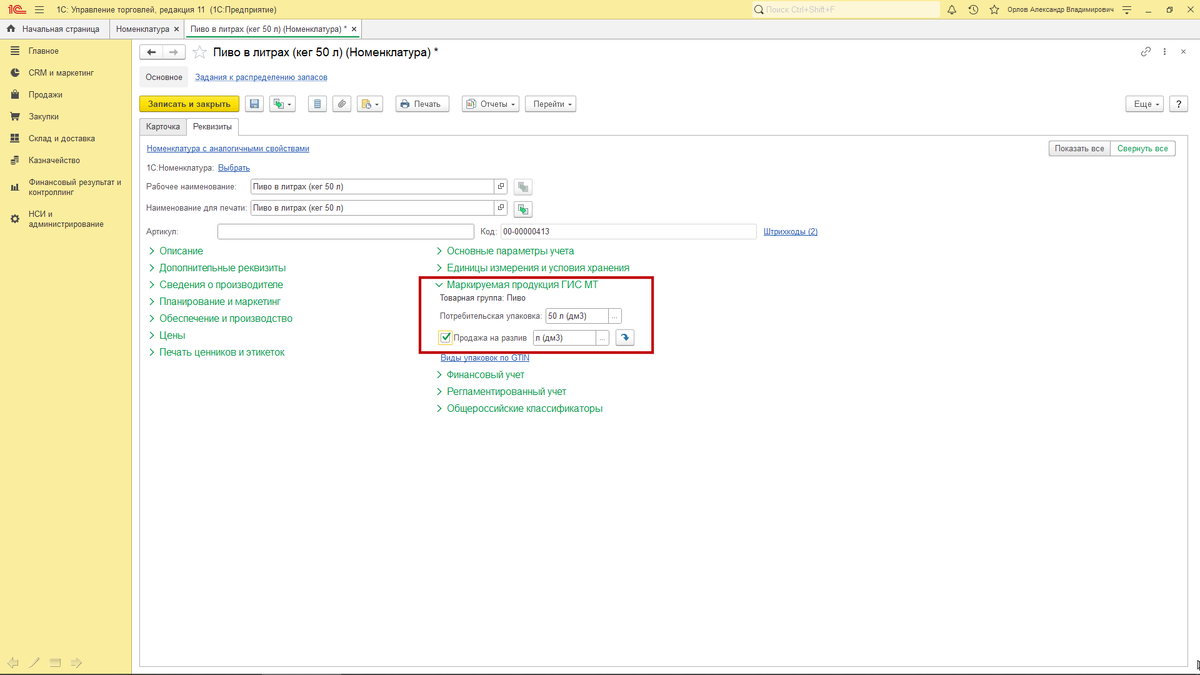Get link to this object icon

(x=1146, y=52)
